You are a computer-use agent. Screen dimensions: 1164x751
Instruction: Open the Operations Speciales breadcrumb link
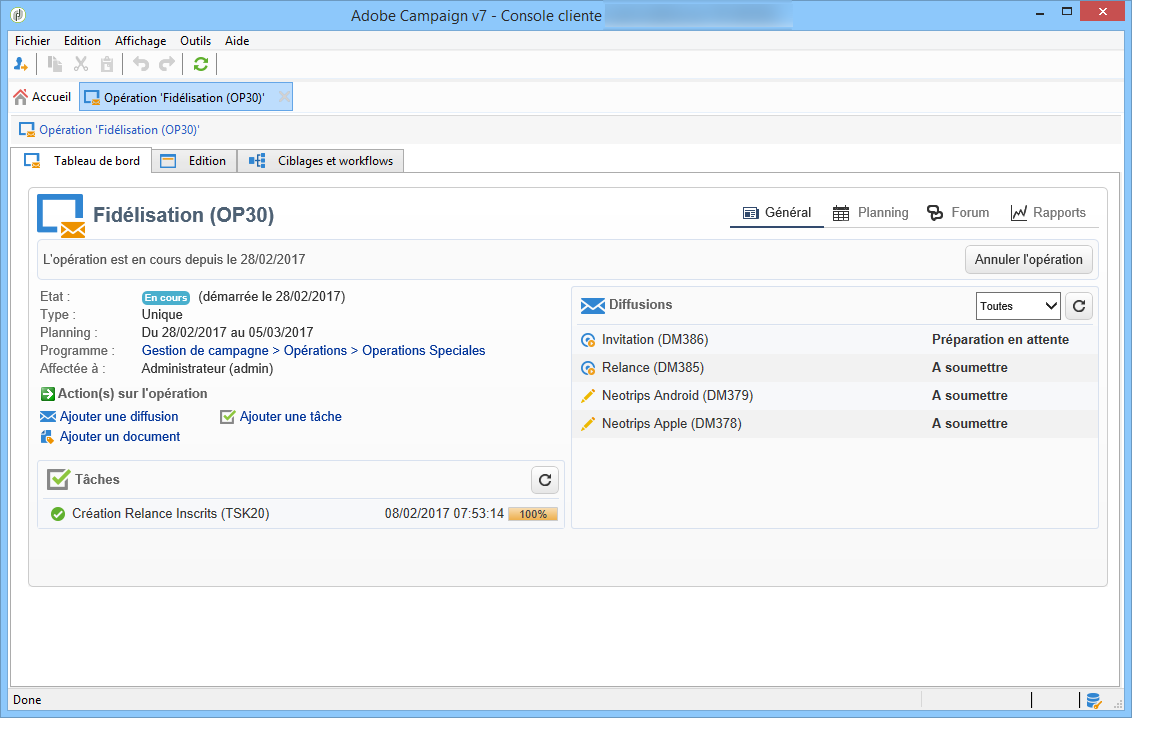(x=423, y=351)
